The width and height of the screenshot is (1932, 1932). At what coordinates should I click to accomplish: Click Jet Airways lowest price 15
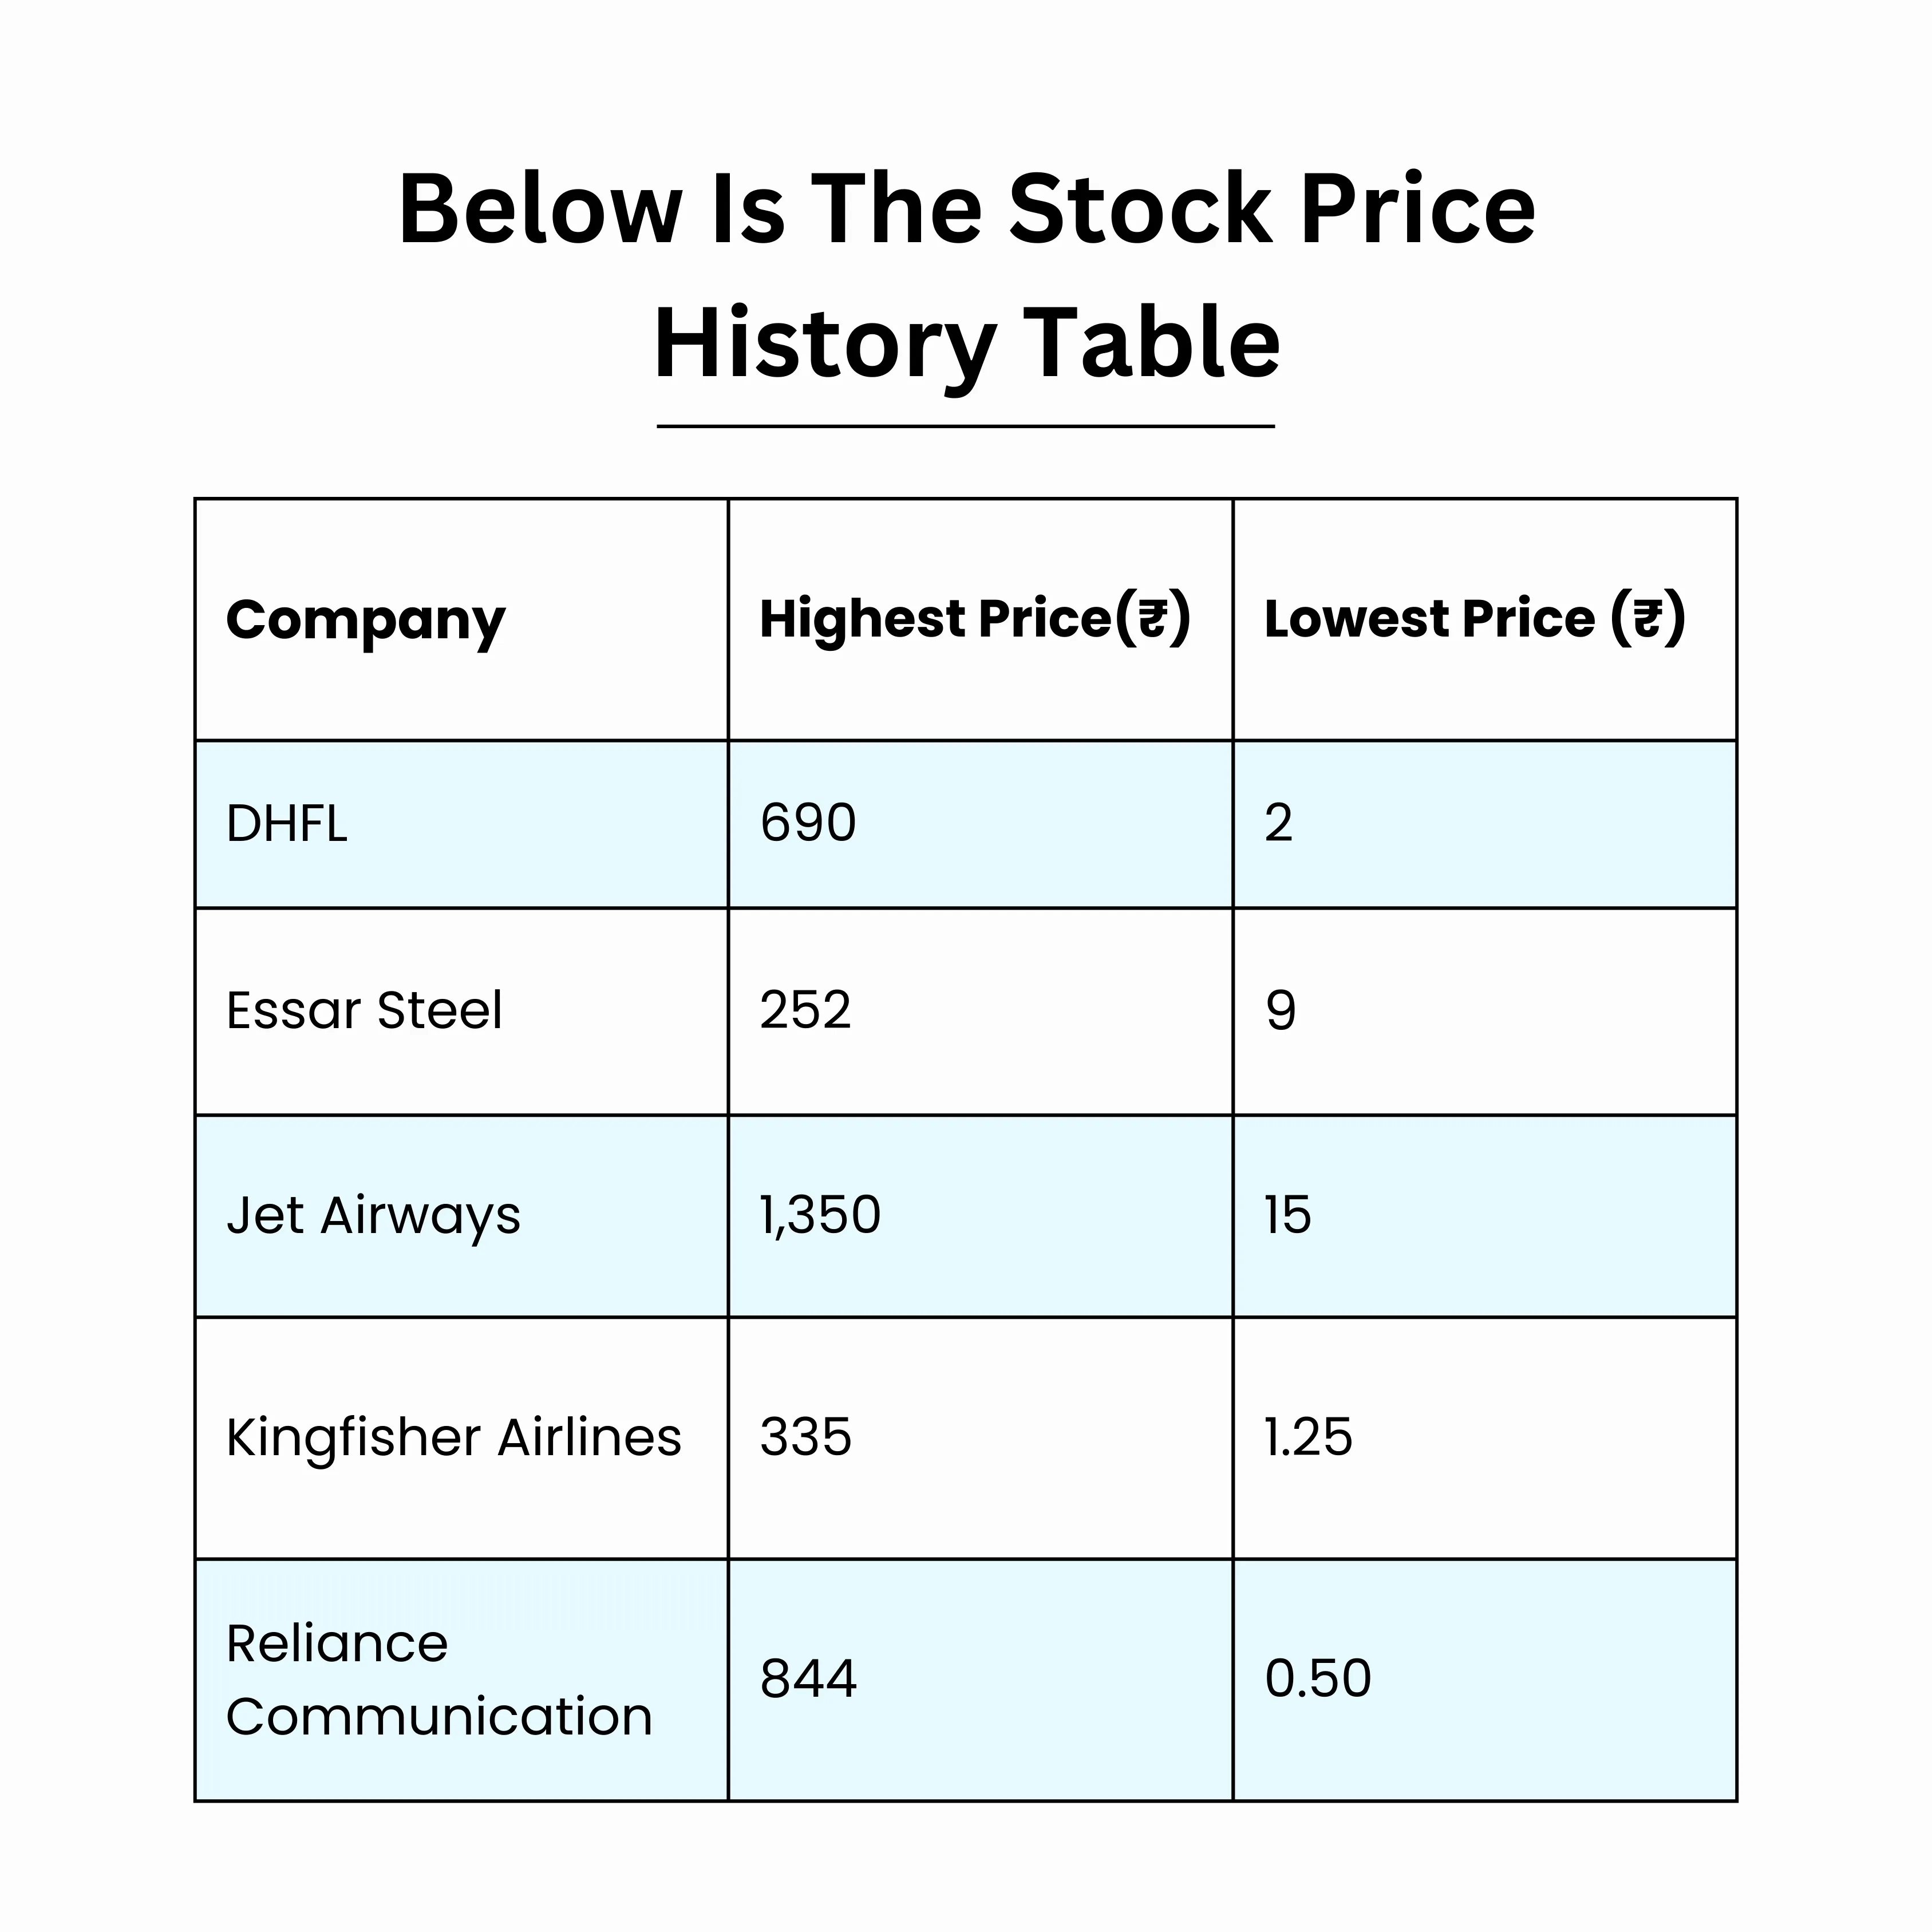pyautogui.click(x=1288, y=1215)
